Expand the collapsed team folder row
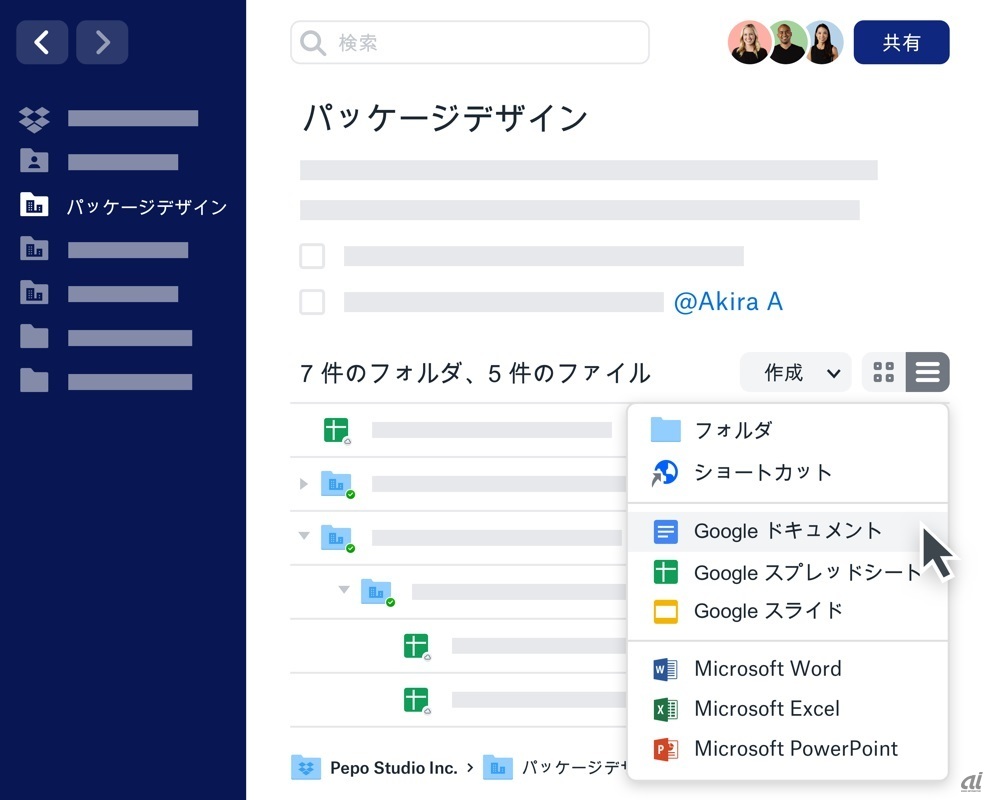The width and height of the screenshot is (990, 800). (304, 484)
